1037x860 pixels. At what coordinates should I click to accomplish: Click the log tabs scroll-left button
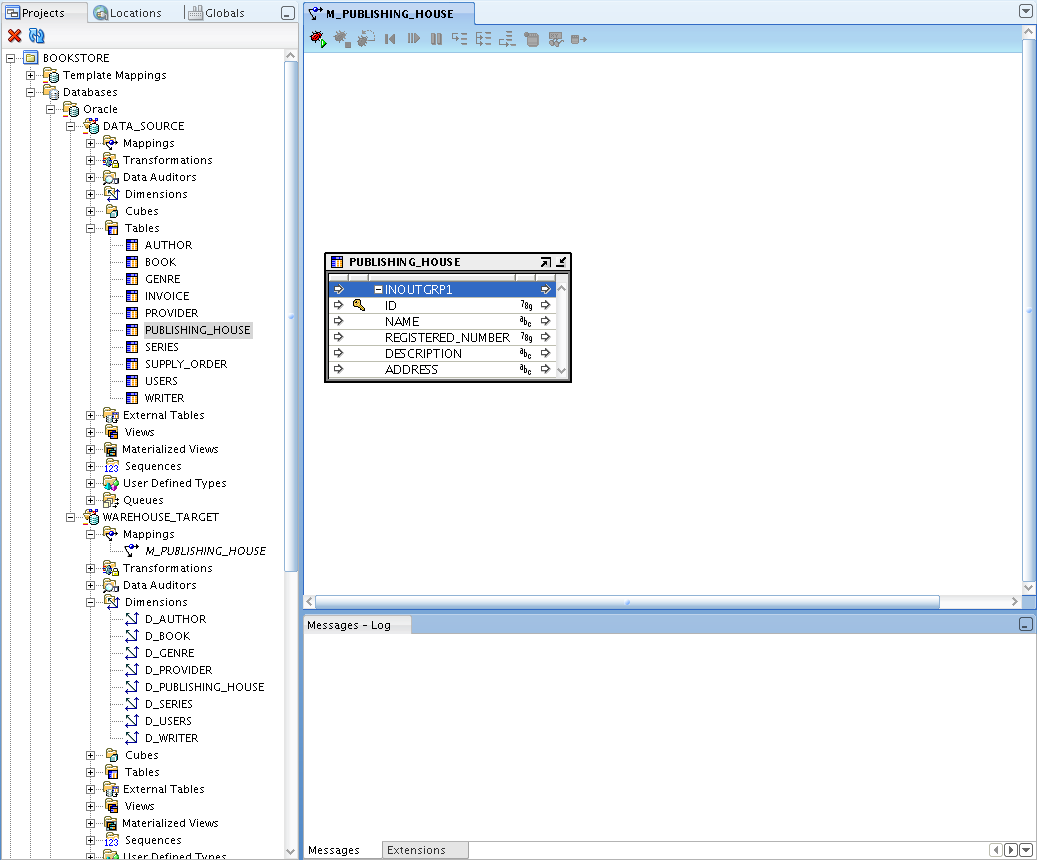click(x=996, y=850)
